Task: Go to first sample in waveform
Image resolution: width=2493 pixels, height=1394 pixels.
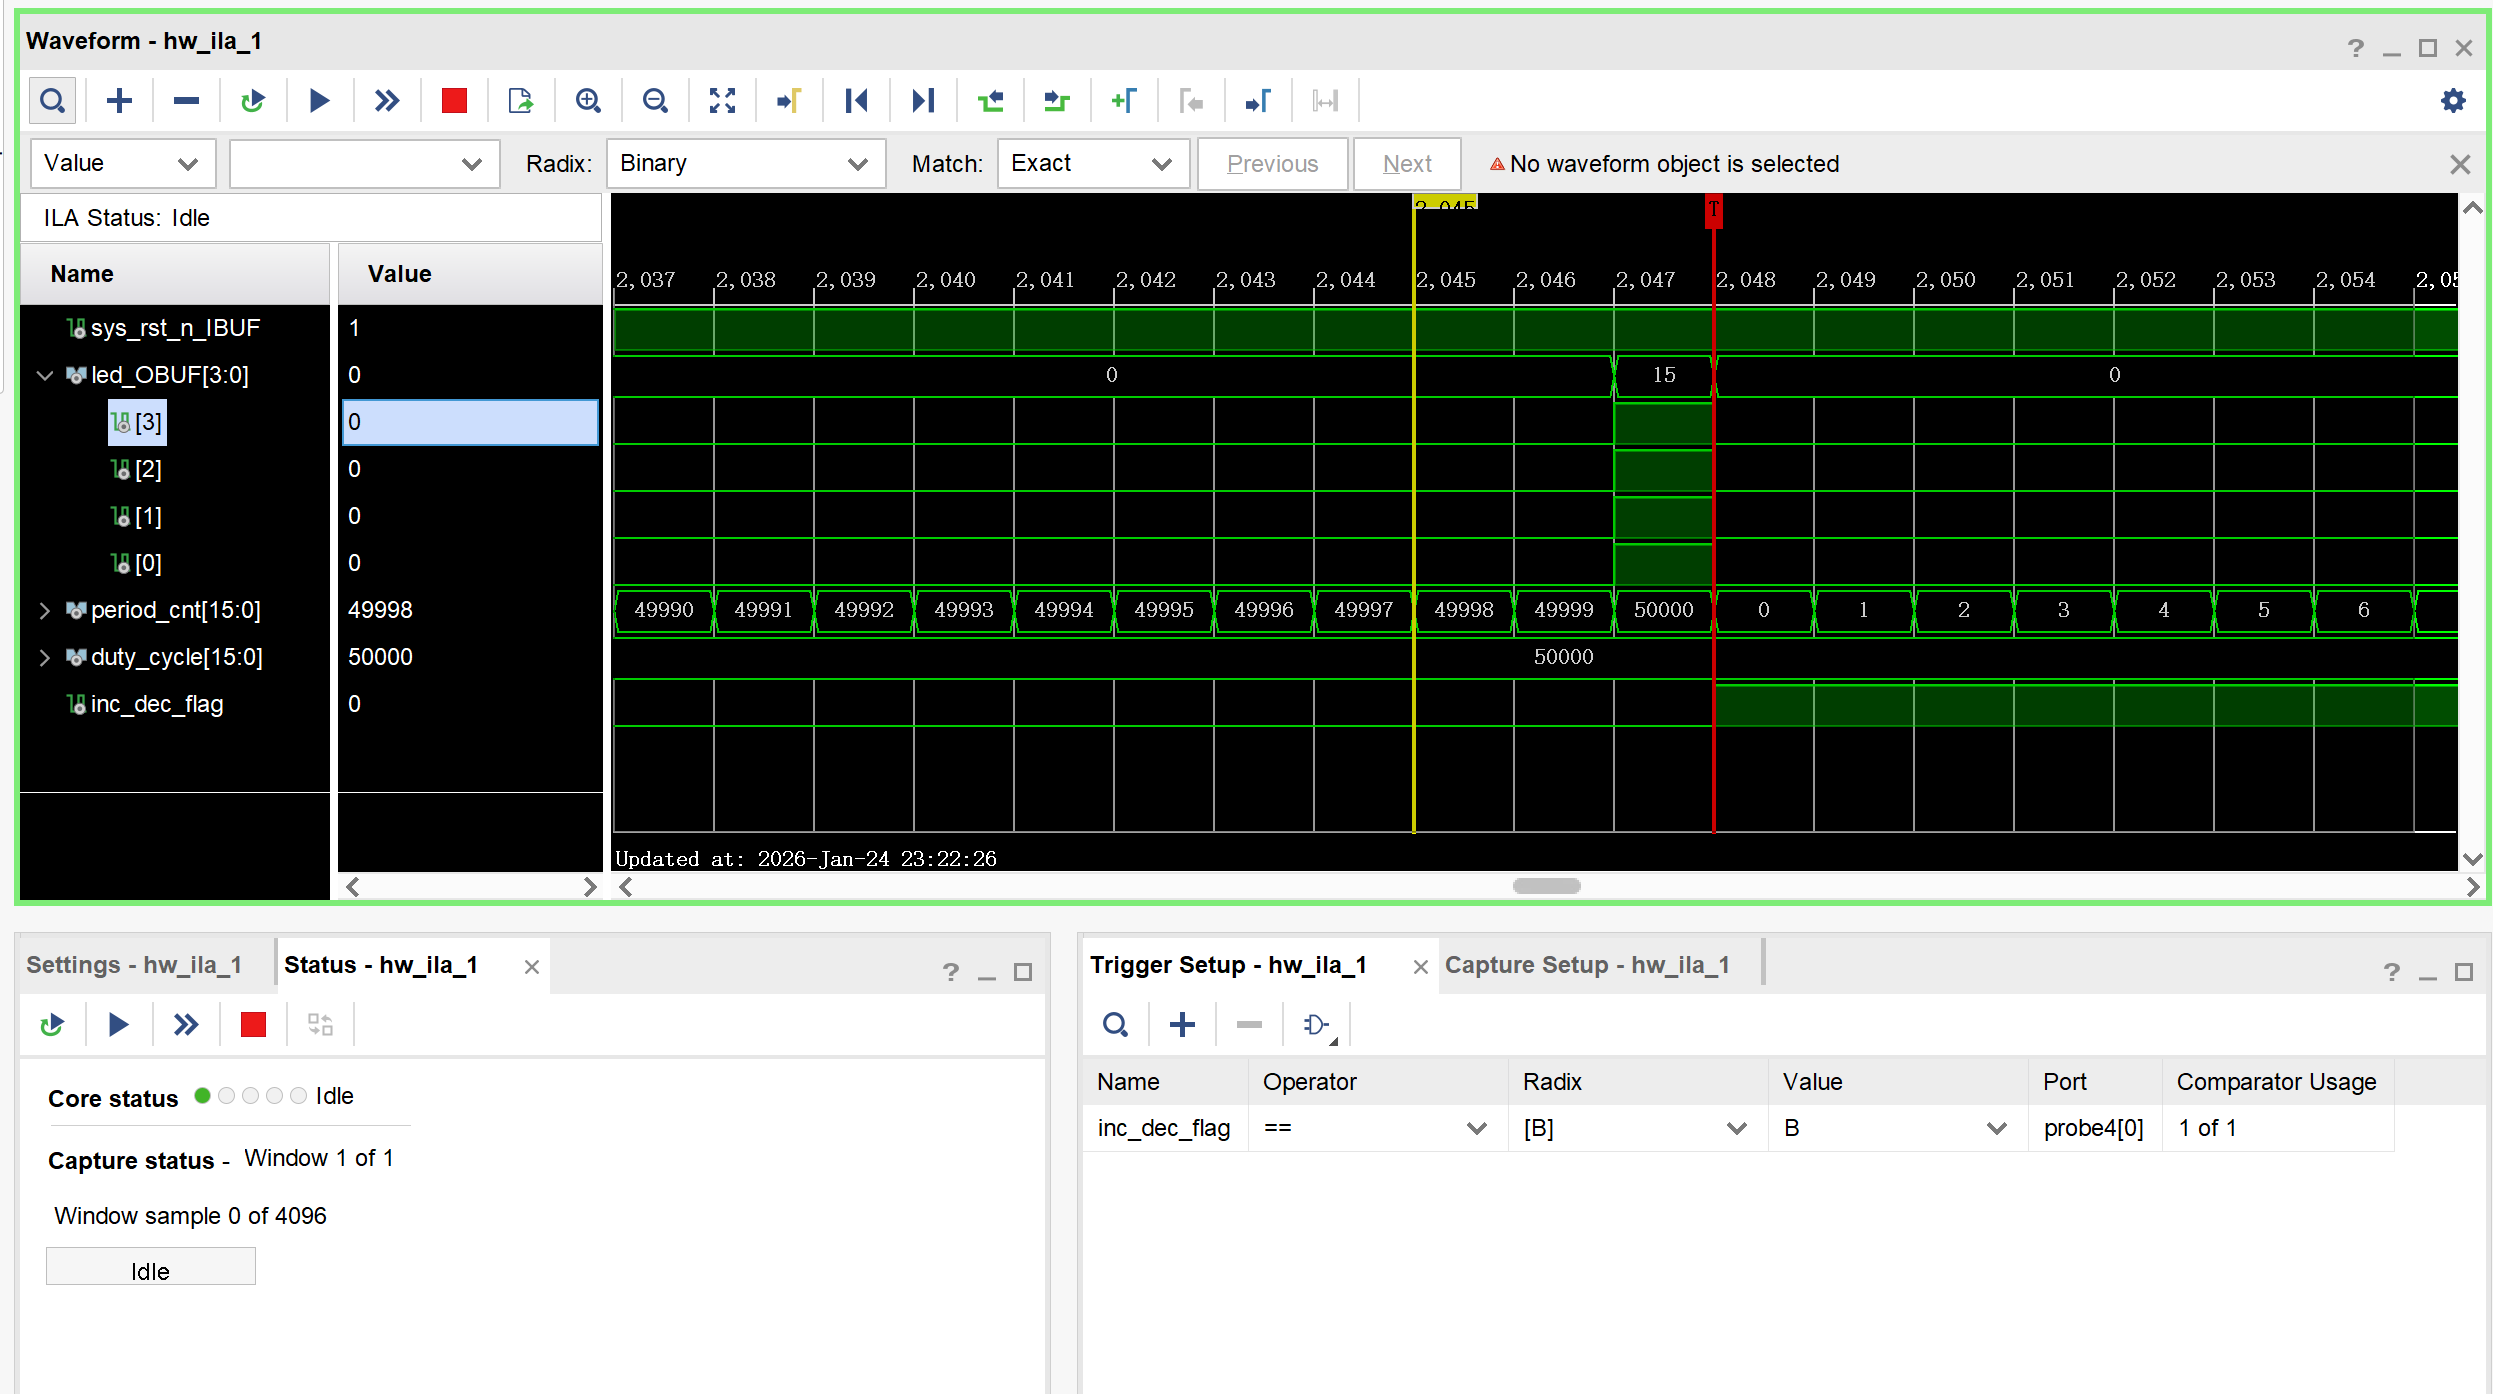Action: point(856,101)
